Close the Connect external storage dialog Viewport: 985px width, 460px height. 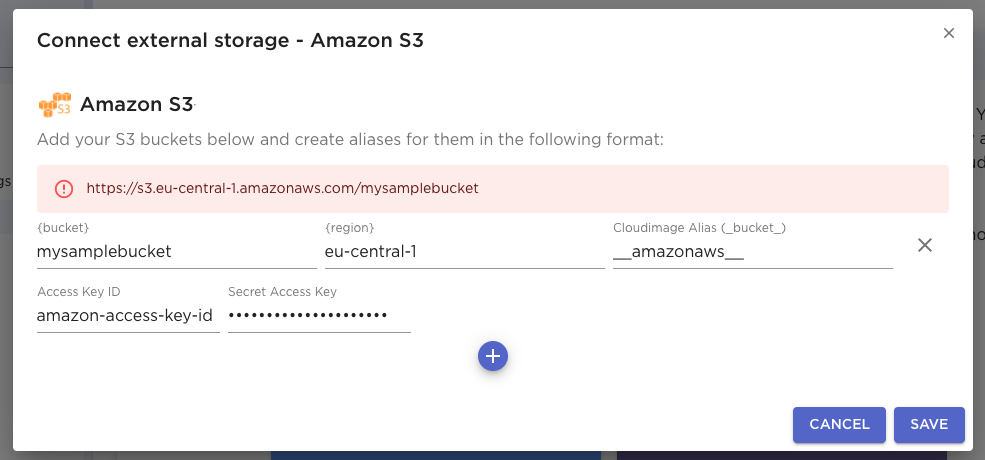click(949, 33)
